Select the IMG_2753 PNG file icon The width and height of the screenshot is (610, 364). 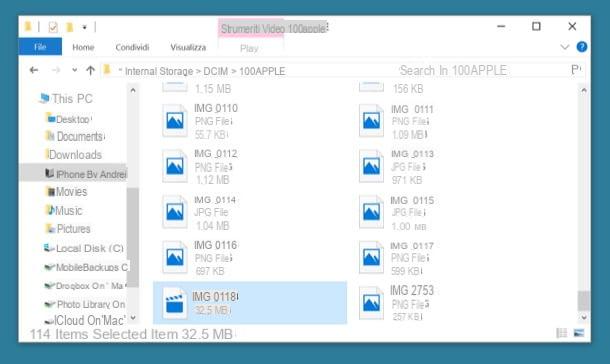tap(372, 303)
